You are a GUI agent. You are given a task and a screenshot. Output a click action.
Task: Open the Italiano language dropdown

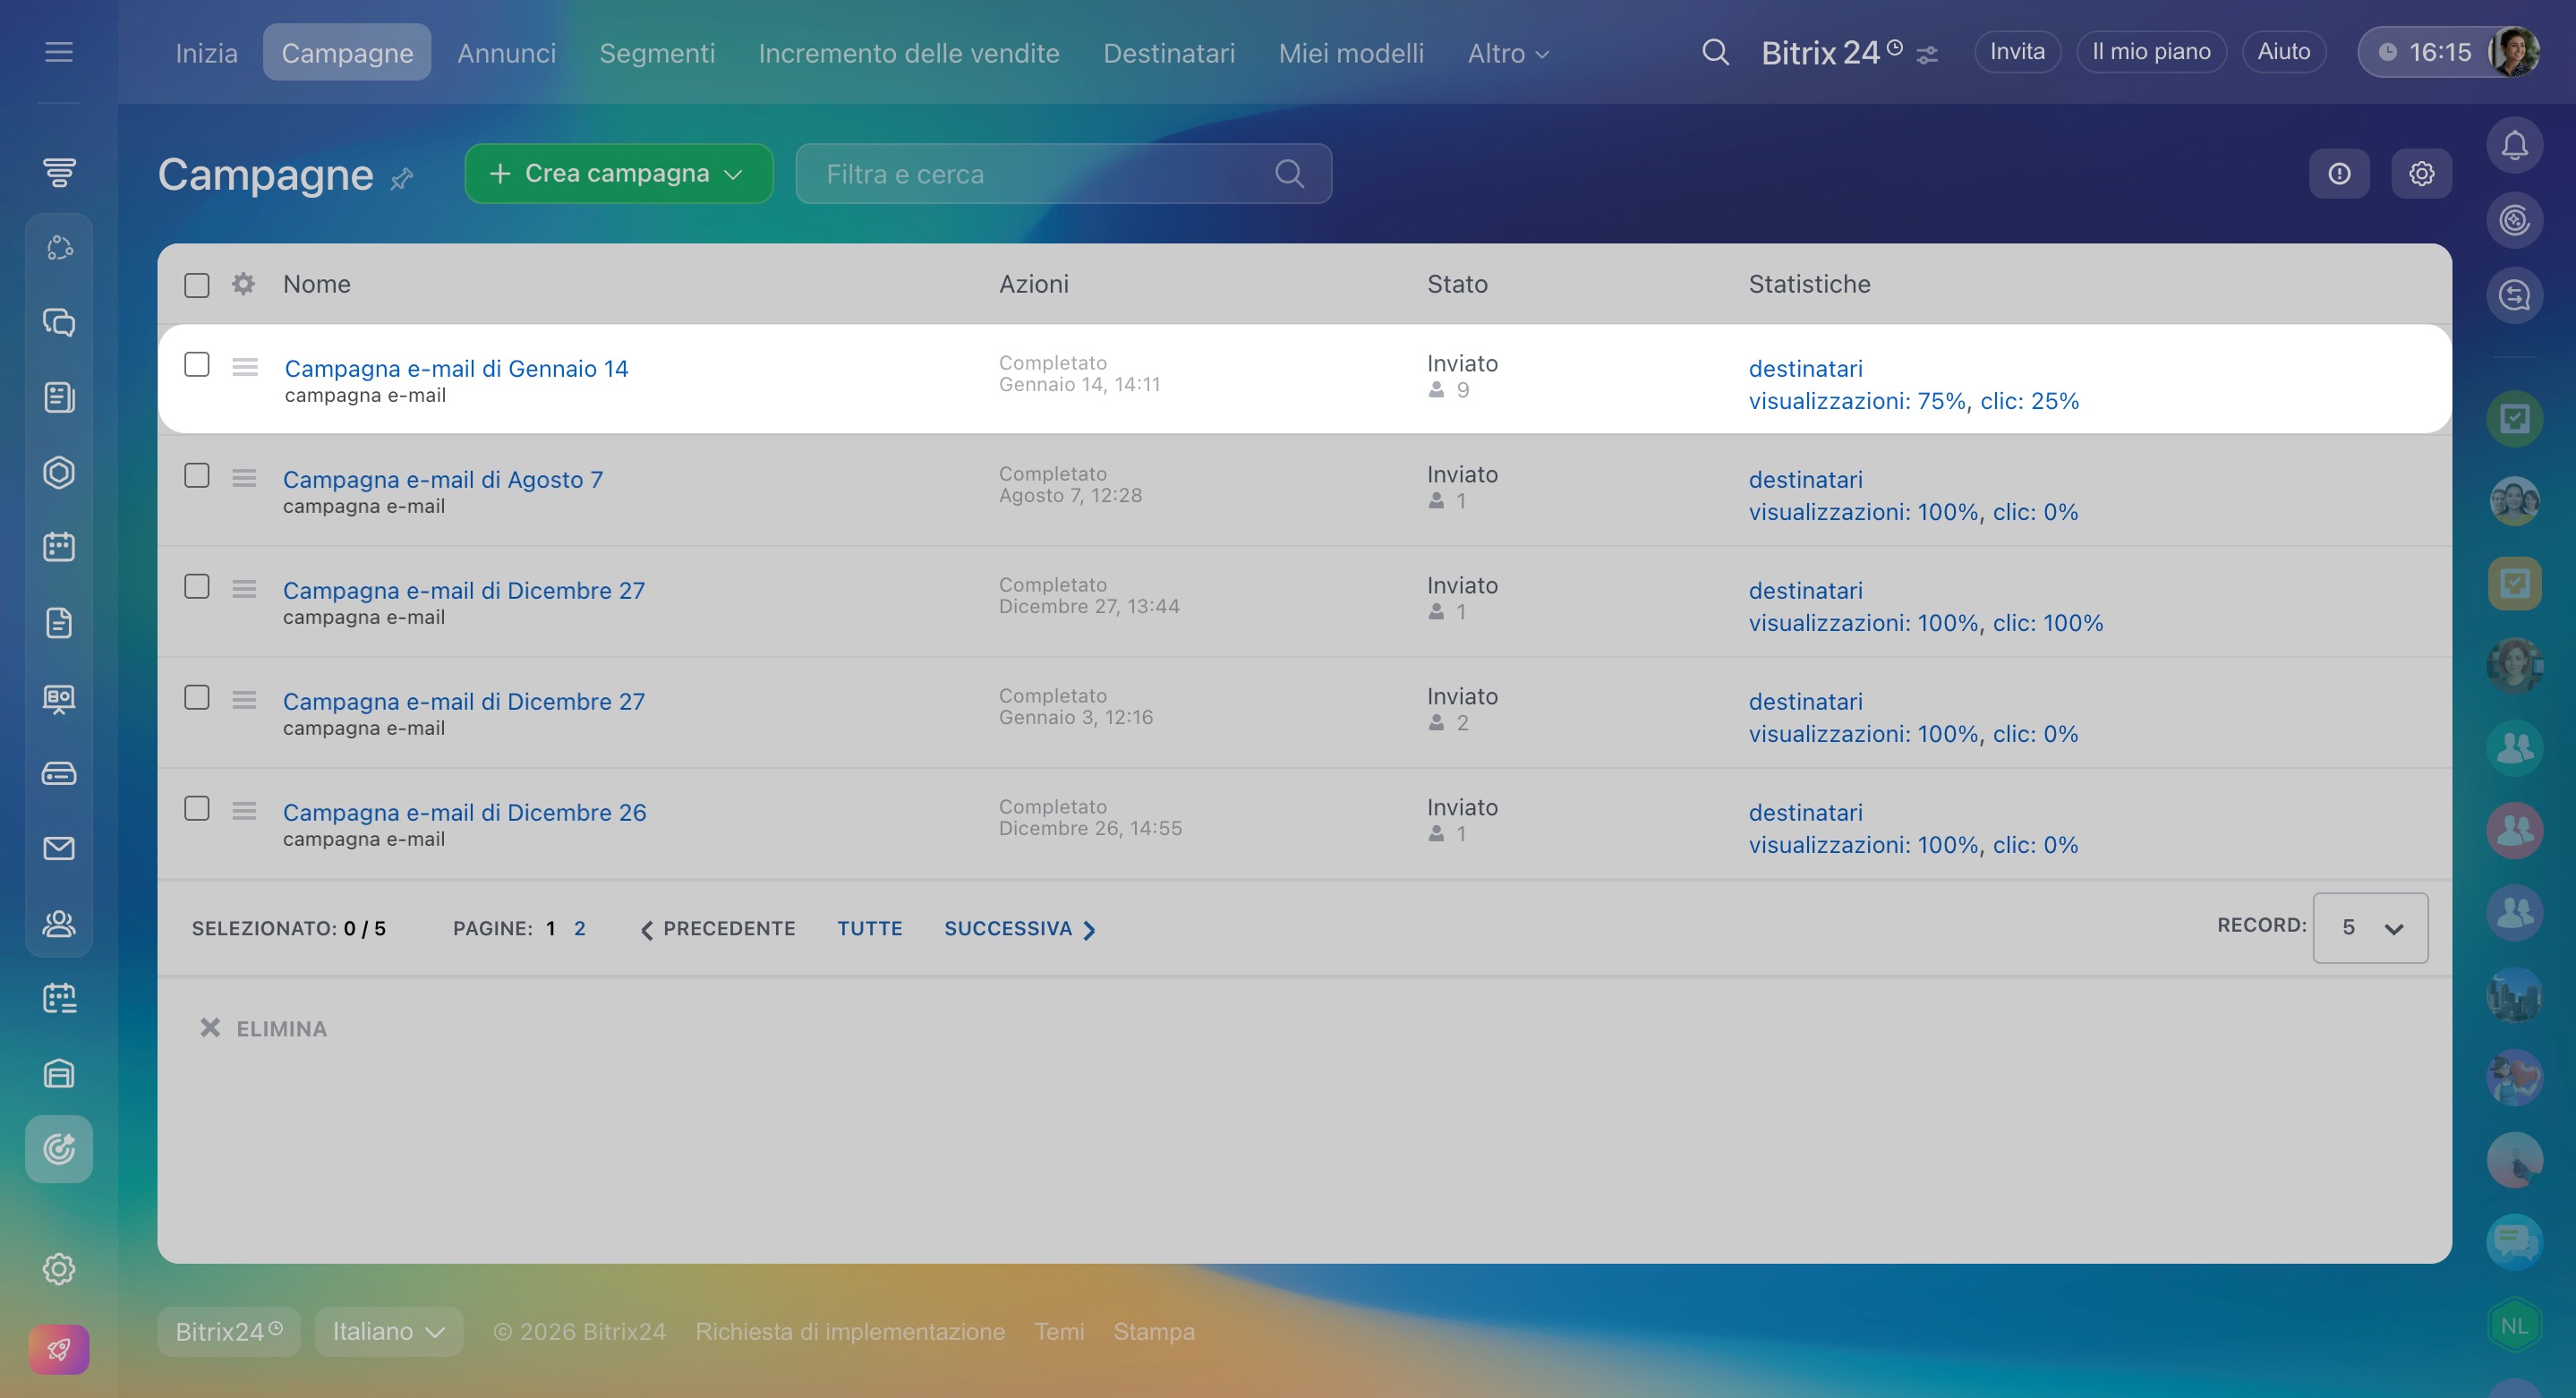[x=388, y=1332]
